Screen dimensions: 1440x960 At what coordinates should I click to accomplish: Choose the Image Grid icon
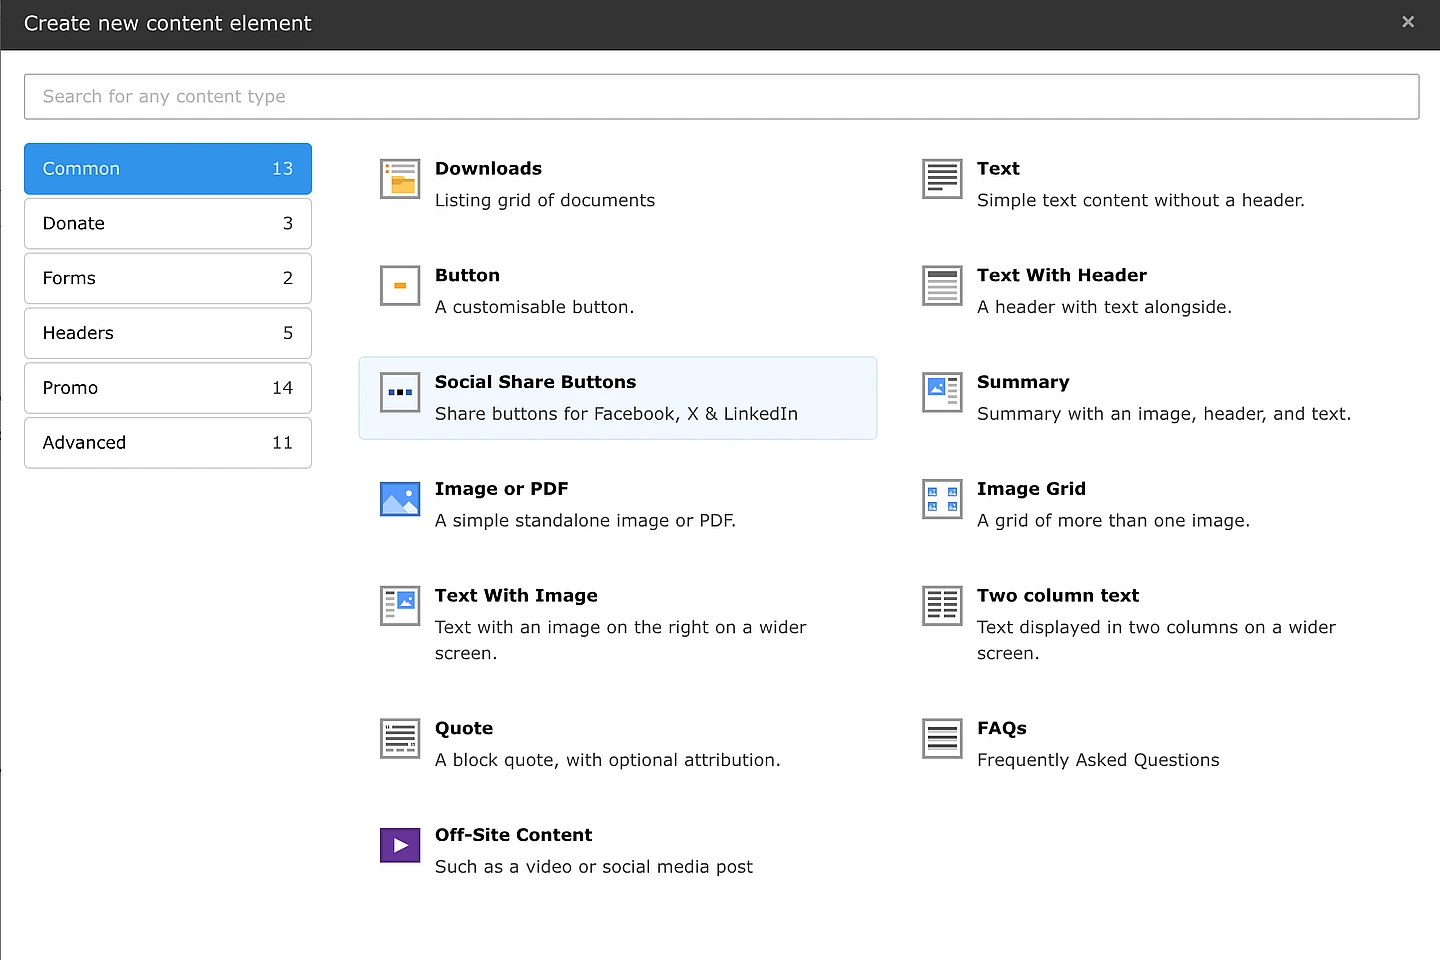942,499
